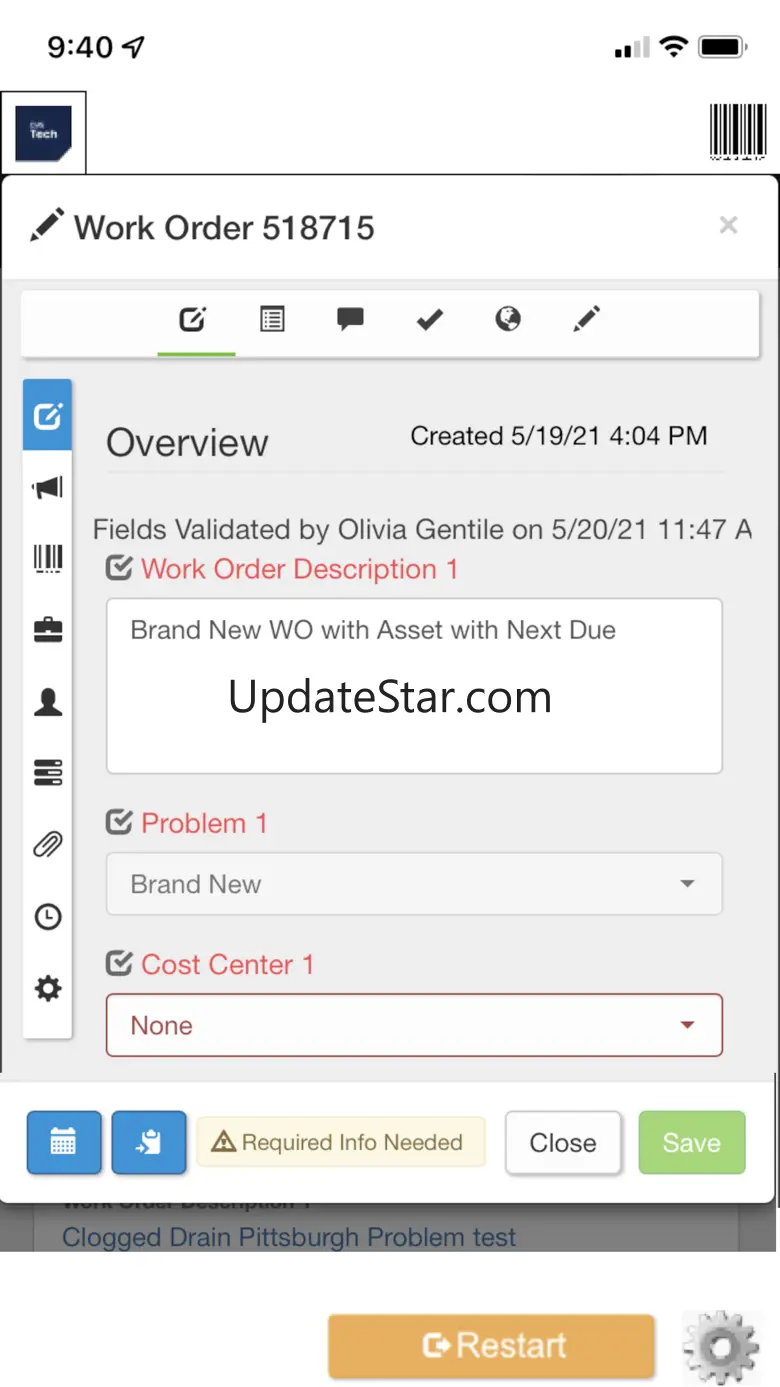Open attachments paperclip icon in sidebar
The height and width of the screenshot is (1387, 780).
[48, 845]
